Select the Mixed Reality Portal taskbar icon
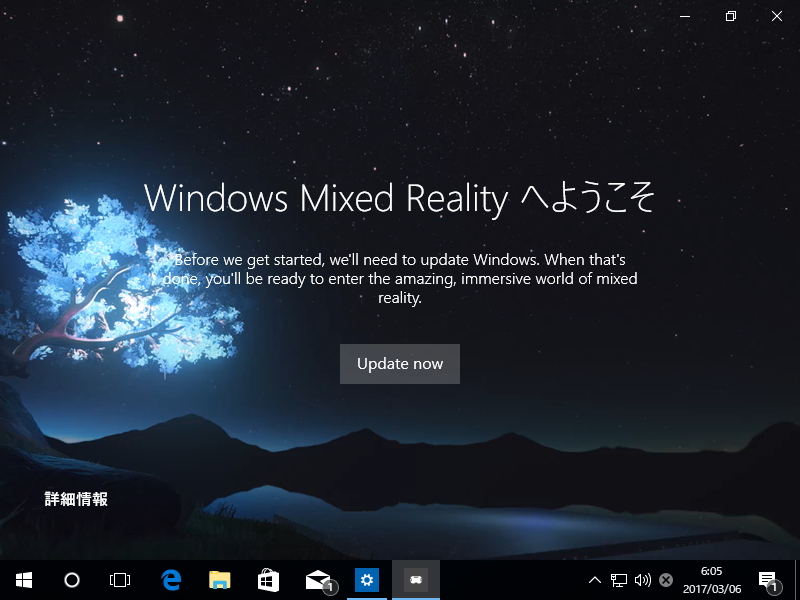 pos(416,580)
